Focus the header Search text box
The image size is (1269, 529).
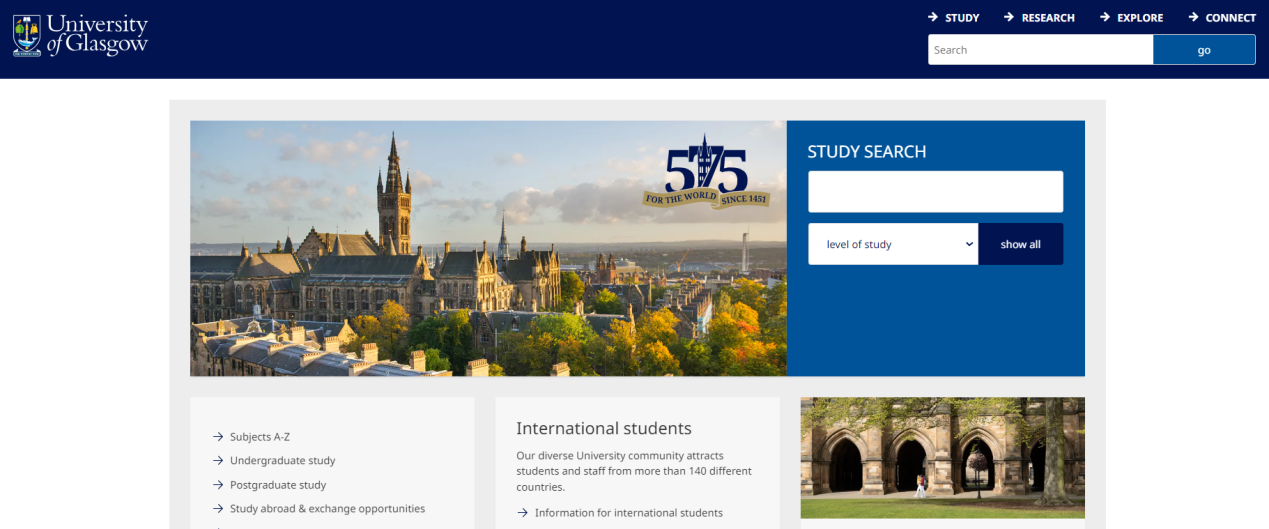point(1040,50)
